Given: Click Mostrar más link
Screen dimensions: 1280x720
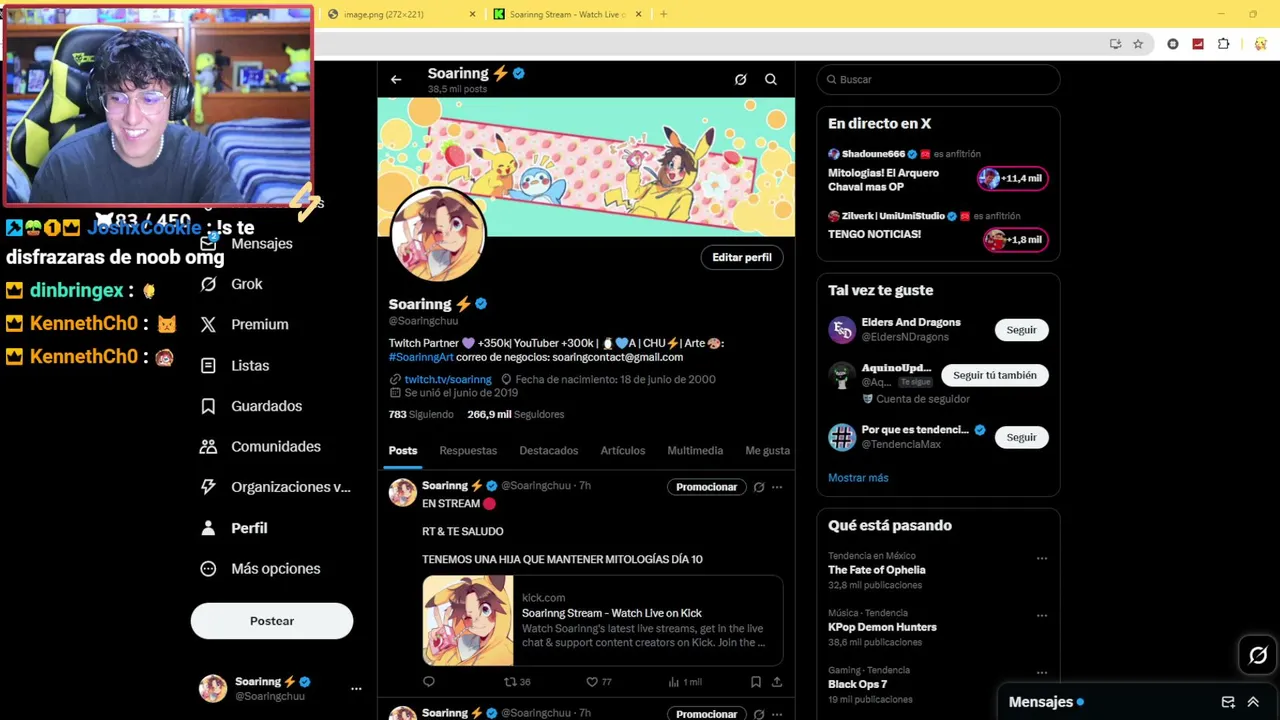Looking at the screenshot, I should (858, 478).
